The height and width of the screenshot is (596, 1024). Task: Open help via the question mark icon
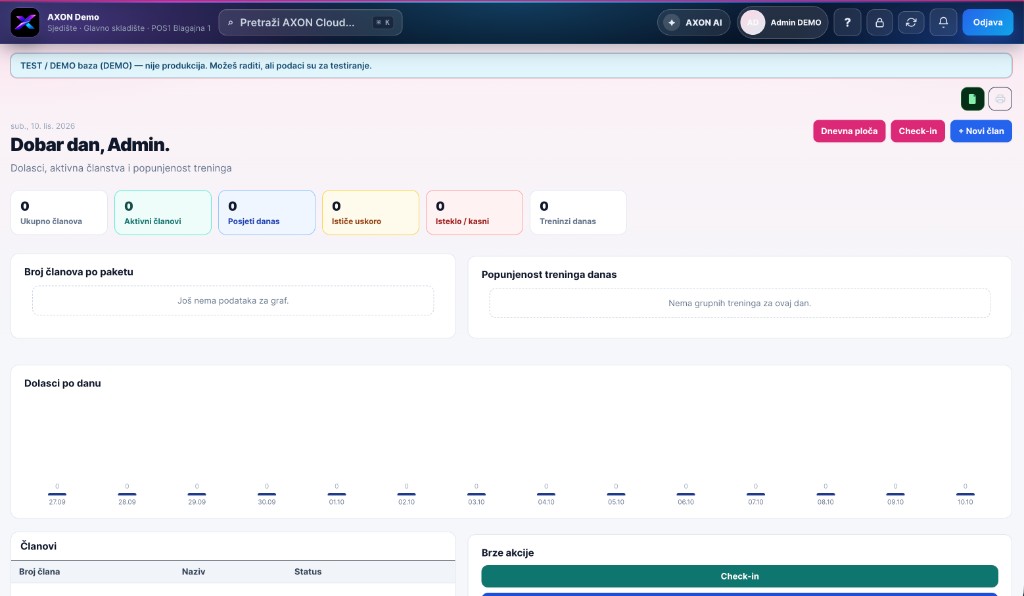pyautogui.click(x=847, y=22)
